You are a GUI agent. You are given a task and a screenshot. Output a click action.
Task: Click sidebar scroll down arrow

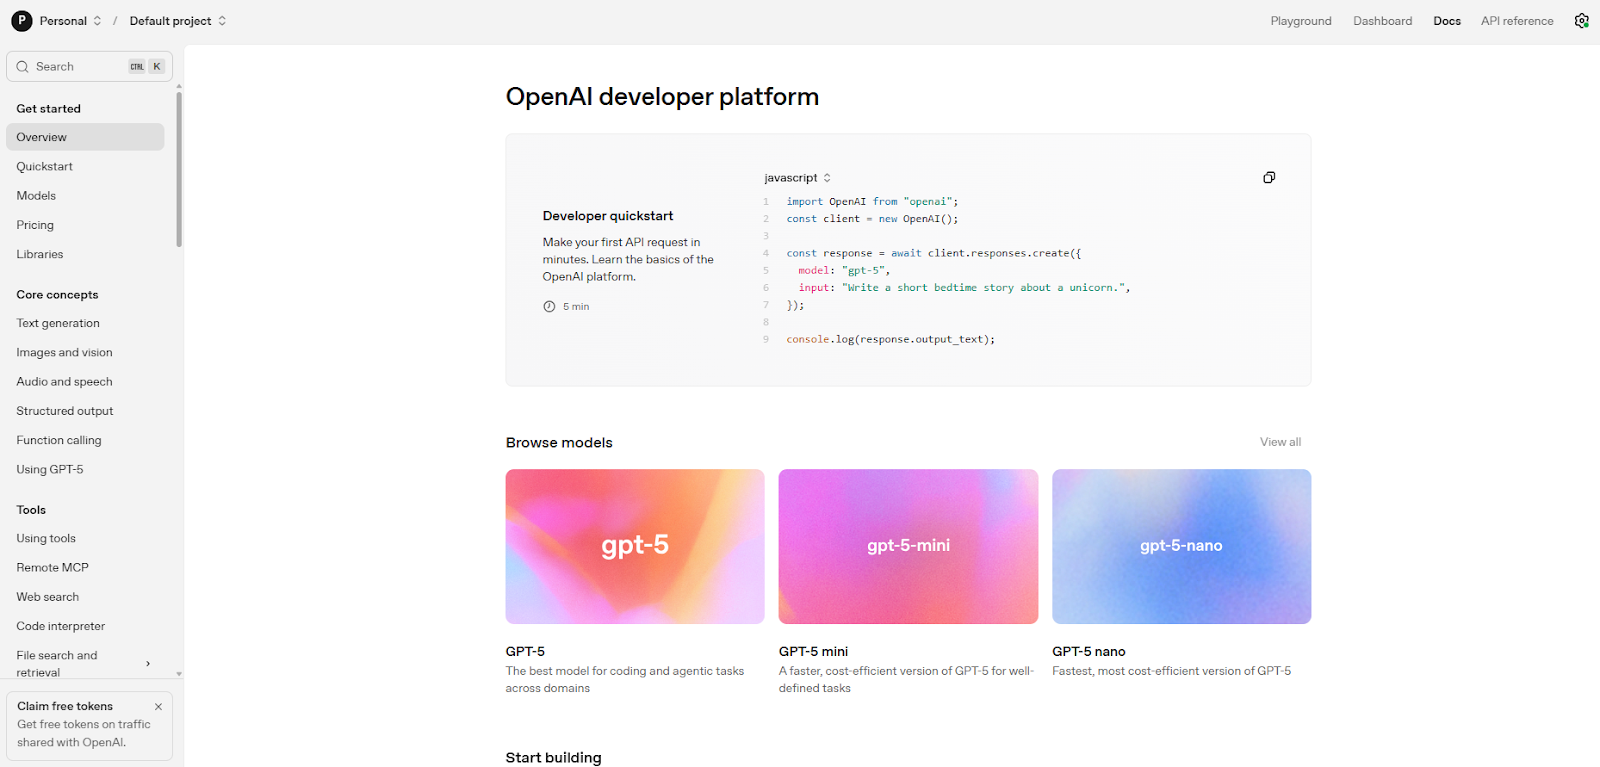click(x=179, y=674)
